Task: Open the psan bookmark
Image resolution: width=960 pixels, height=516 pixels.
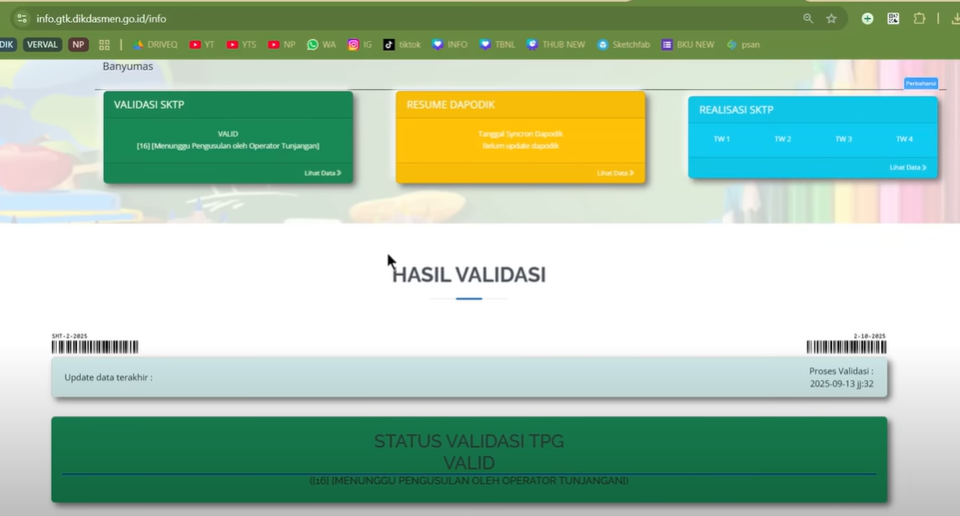Action: coord(743,45)
